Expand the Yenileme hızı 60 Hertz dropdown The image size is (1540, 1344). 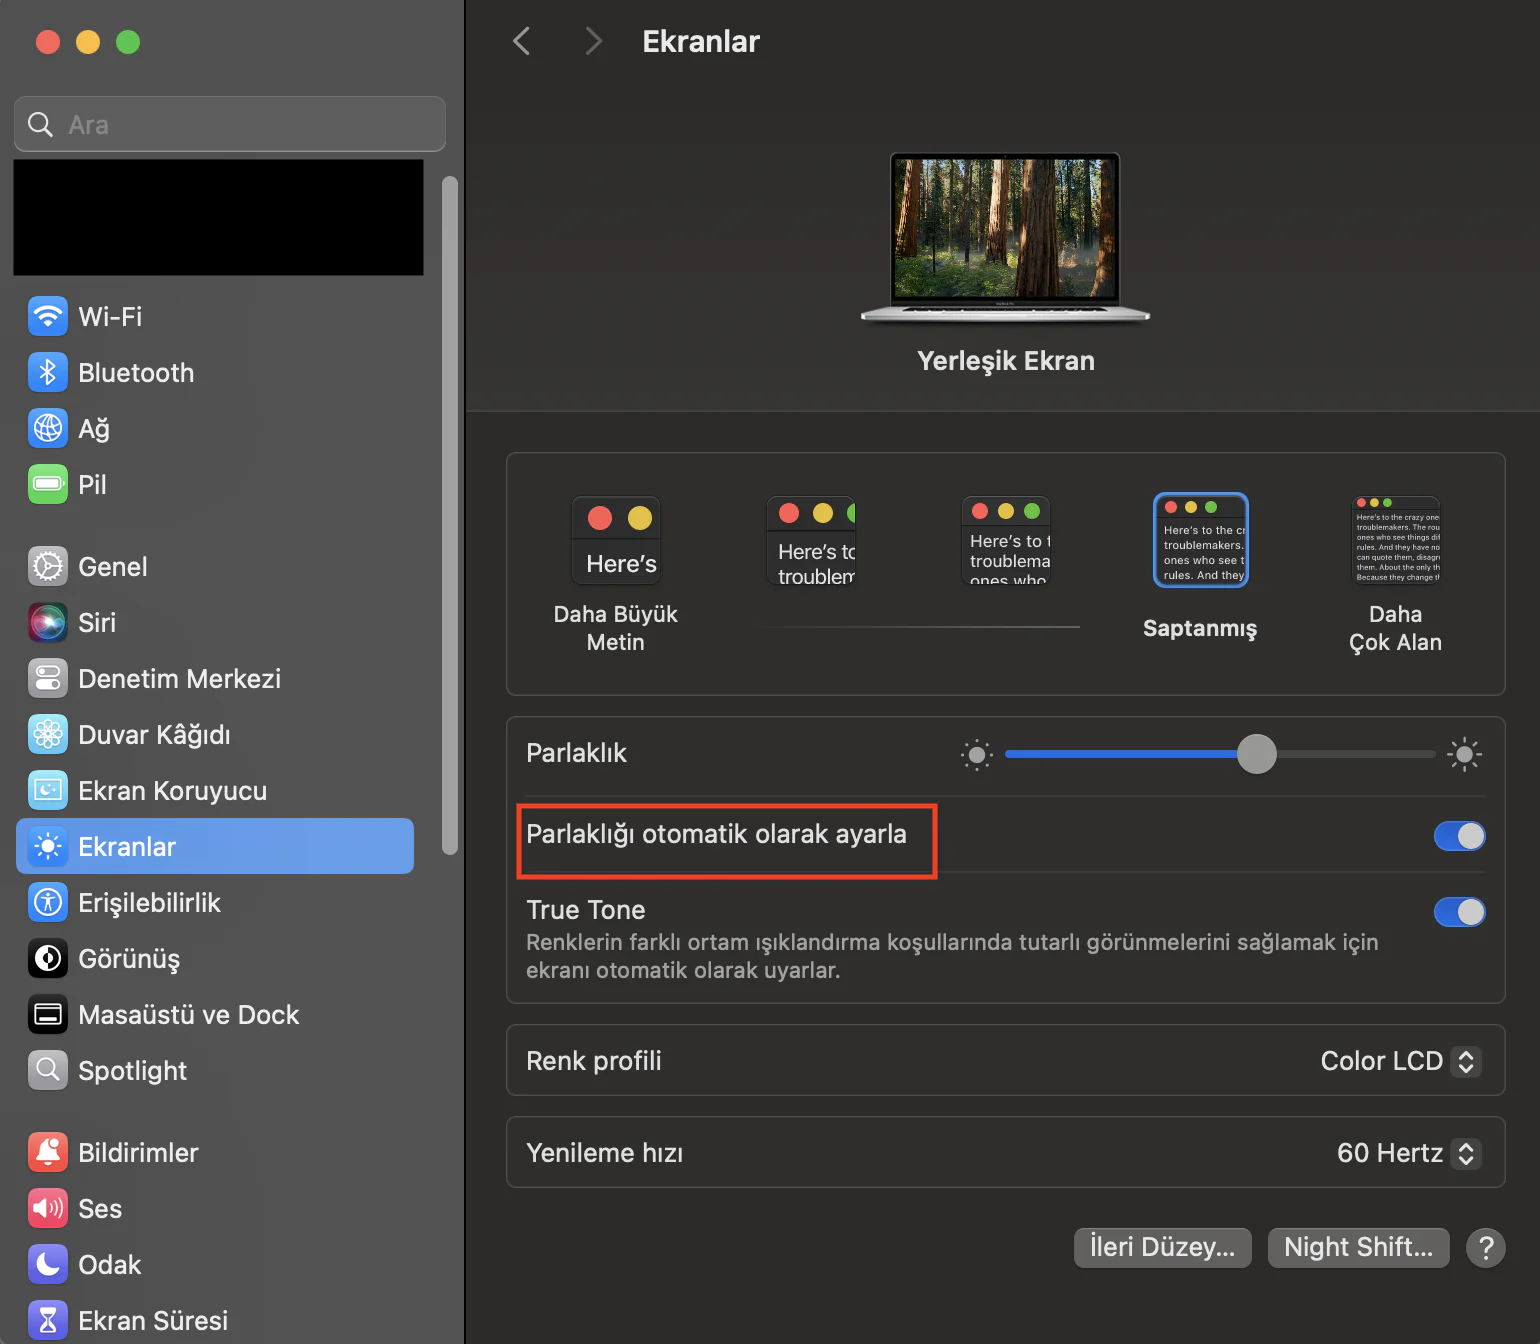click(x=1407, y=1153)
